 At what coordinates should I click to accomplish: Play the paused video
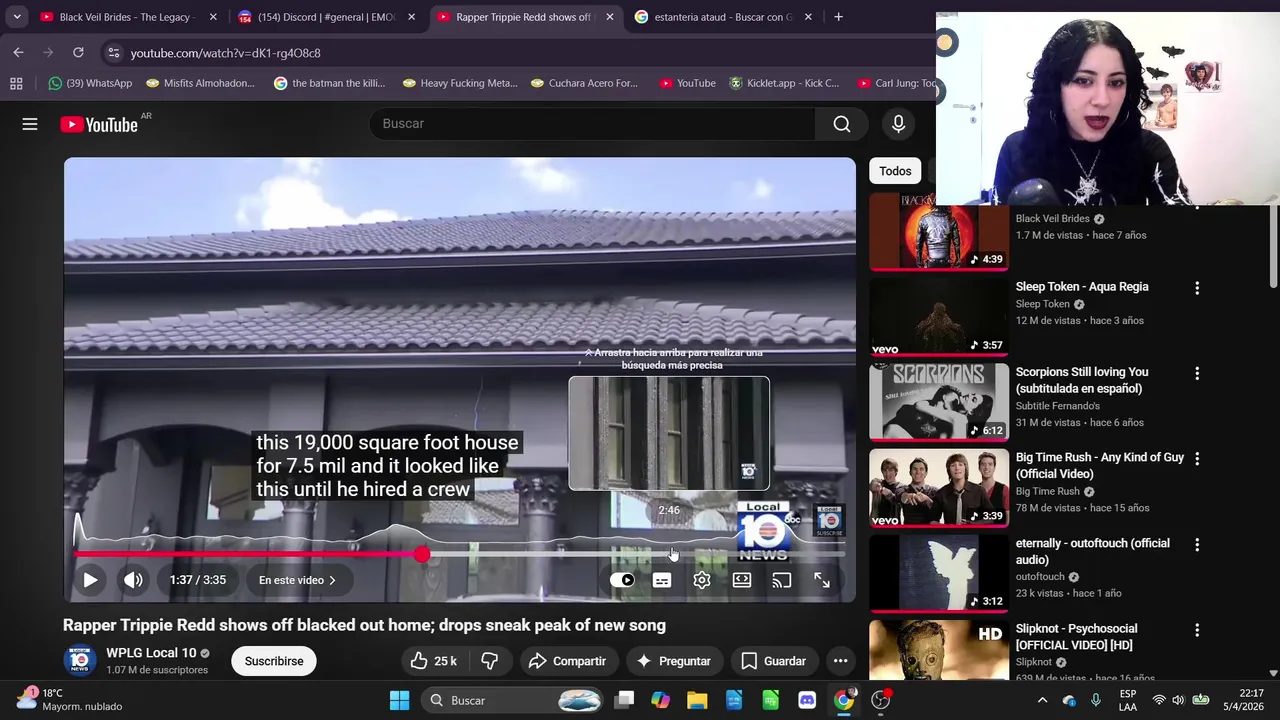pos(90,580)
